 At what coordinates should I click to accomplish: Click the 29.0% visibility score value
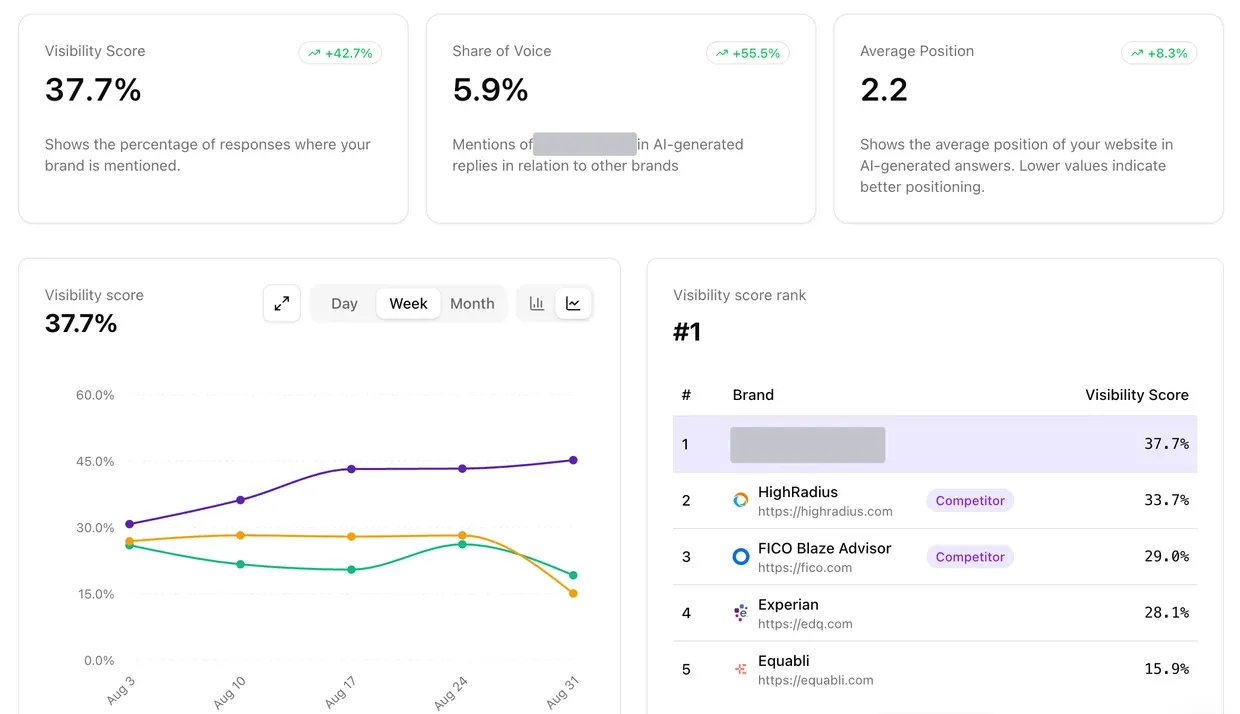click(x=1166, y=556)
